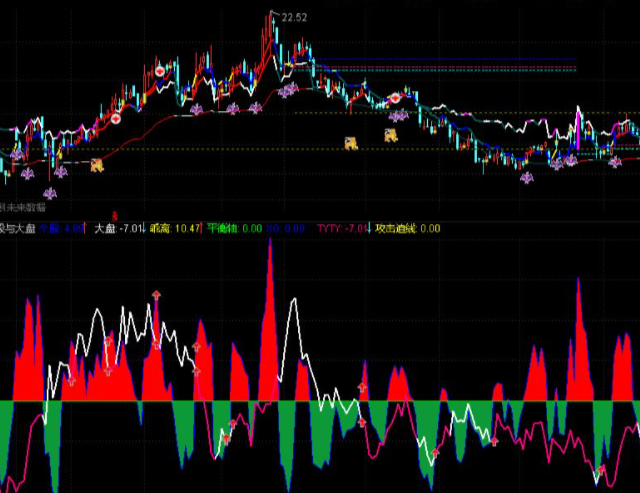
Task: Click the middle of three bats on dark-red line
Action: tap(233, 109)
